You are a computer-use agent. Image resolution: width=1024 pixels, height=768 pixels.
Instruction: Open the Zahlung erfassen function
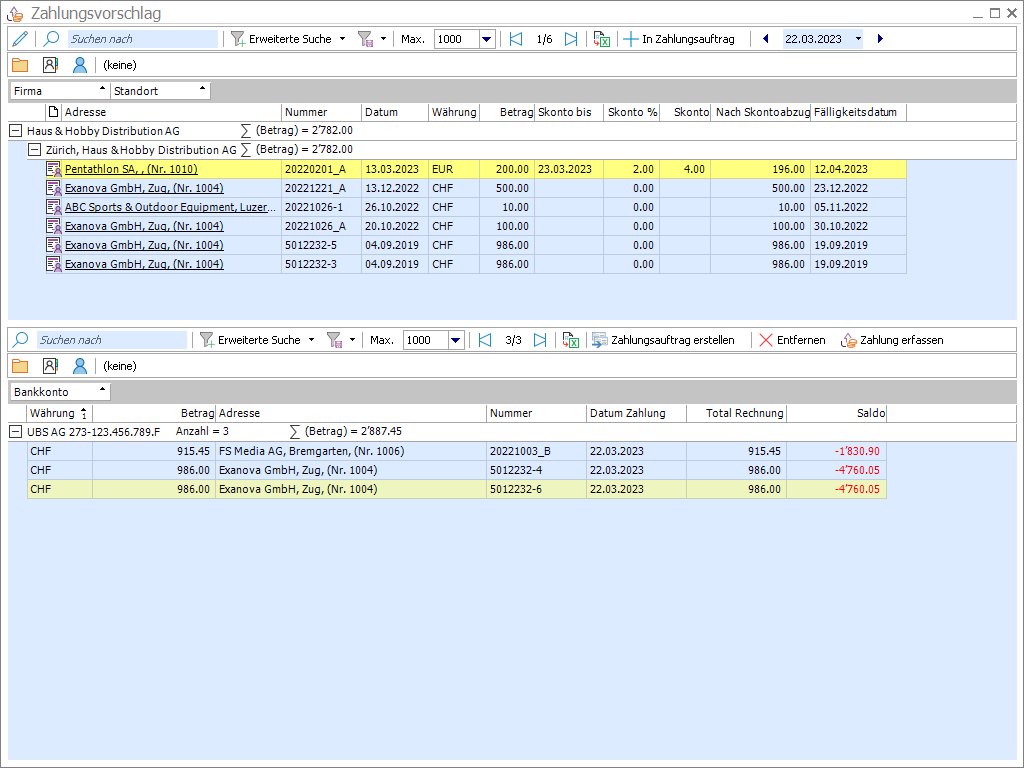tap(892, 340)
